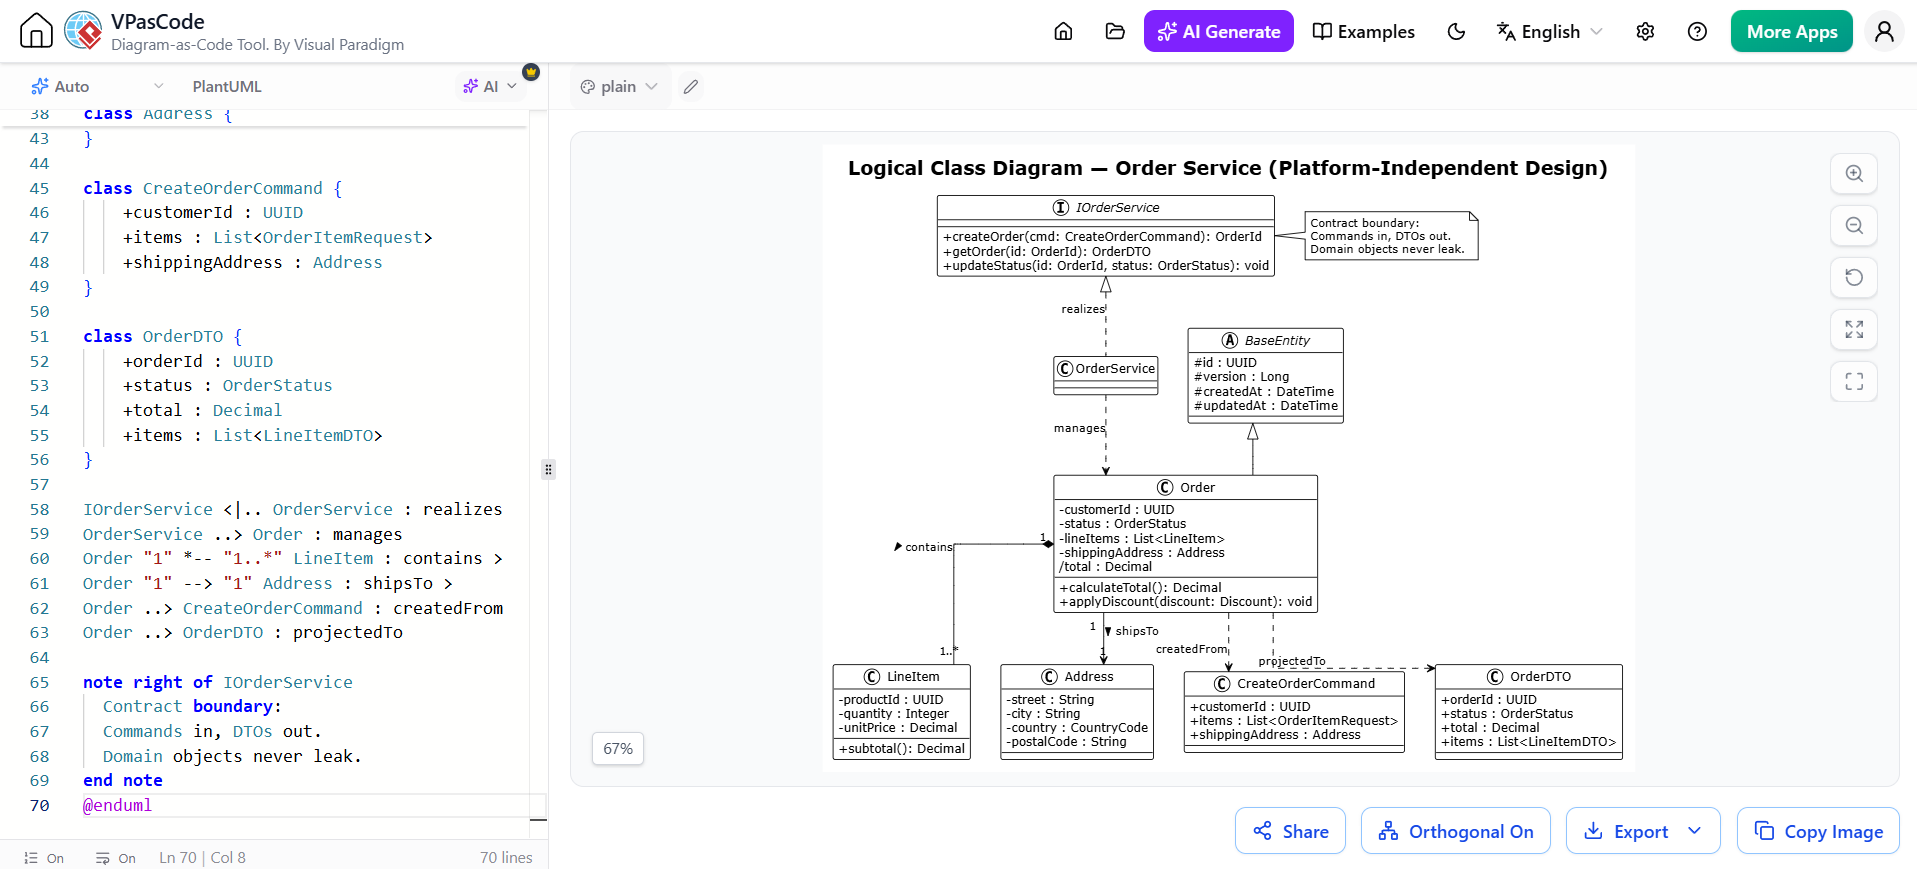
Task: Toggle the line numbers On switch in status bar
Action: pyautogui.click(x=44, y=858)
